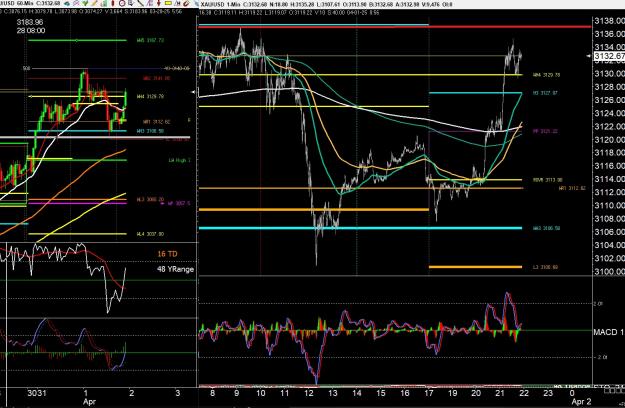This screenshot has width=625, height=408.
Task: Click the 28 08:00 timestamp at top left
Action: (x=31, y=30)
